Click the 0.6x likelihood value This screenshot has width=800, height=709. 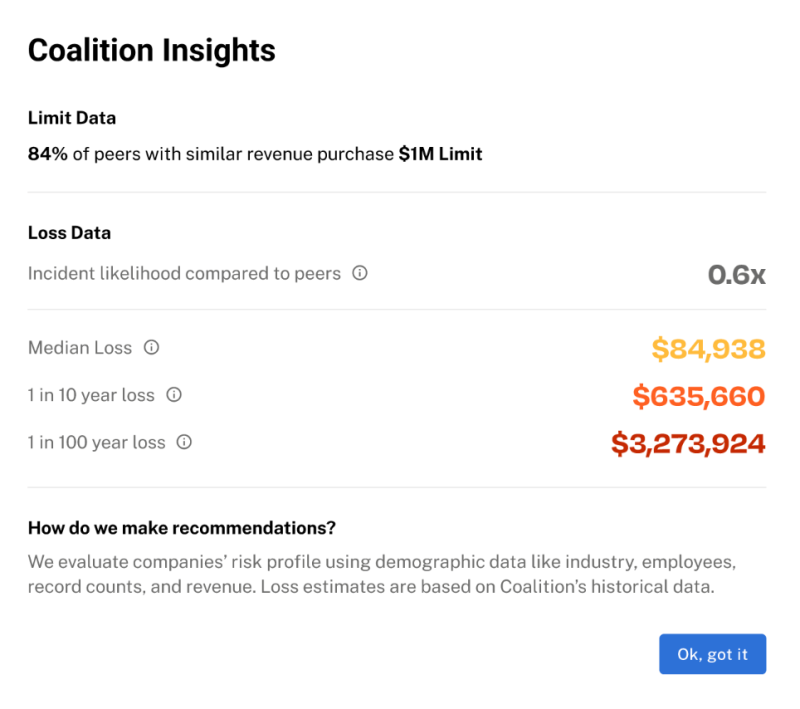coord(736,274)
